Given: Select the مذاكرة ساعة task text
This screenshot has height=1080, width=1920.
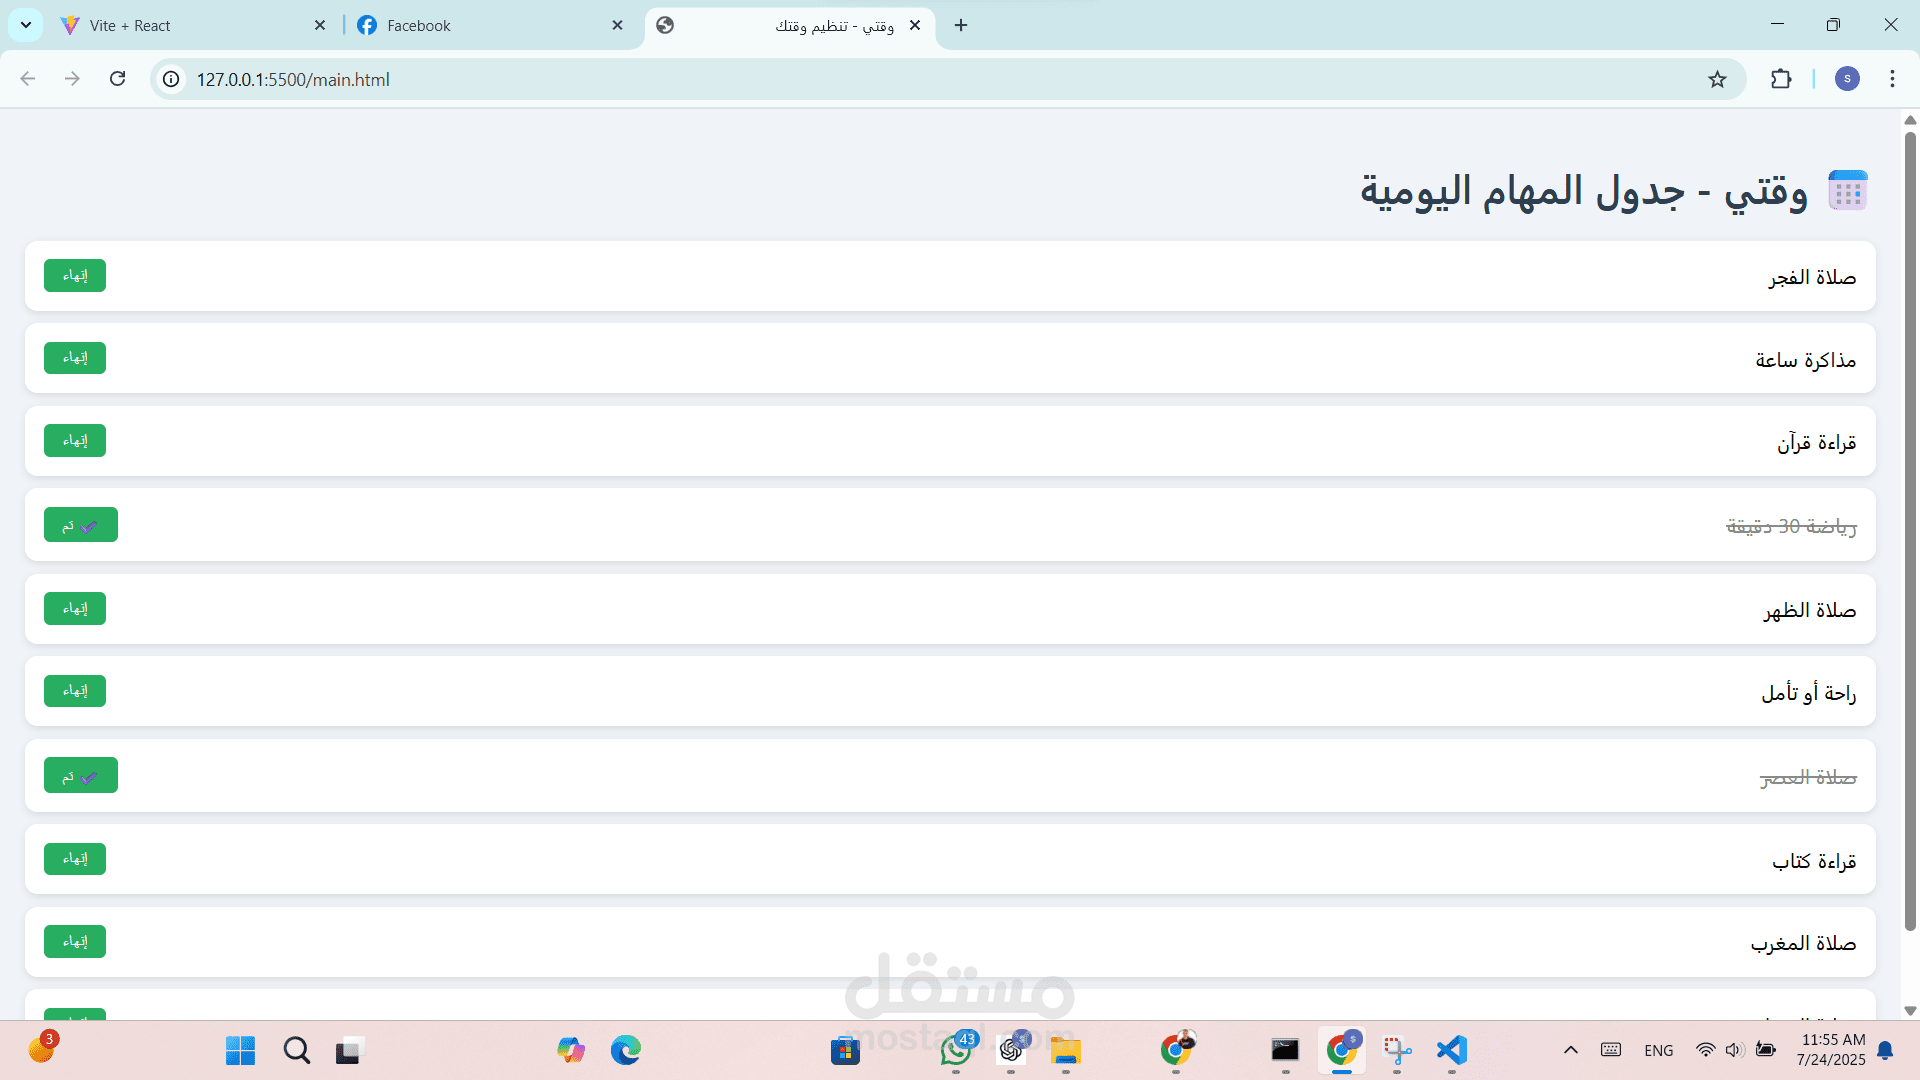Looking at the screenshot, I should coord(1806,360).
